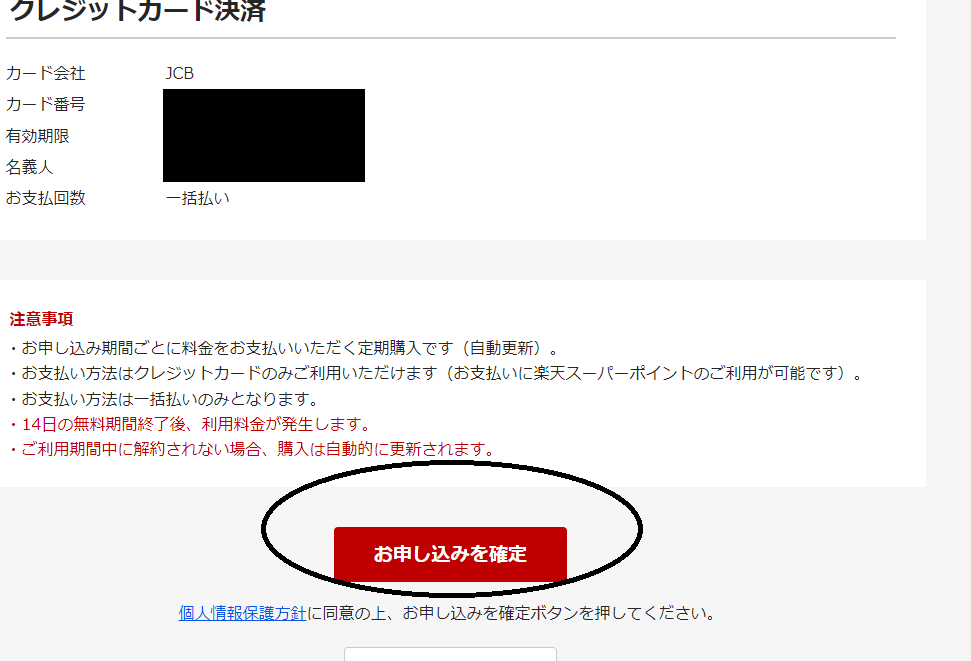This screenshot has height=661, width=971.
Task: Click the white button below the agreement text
Action: click(x=450, y=654)
